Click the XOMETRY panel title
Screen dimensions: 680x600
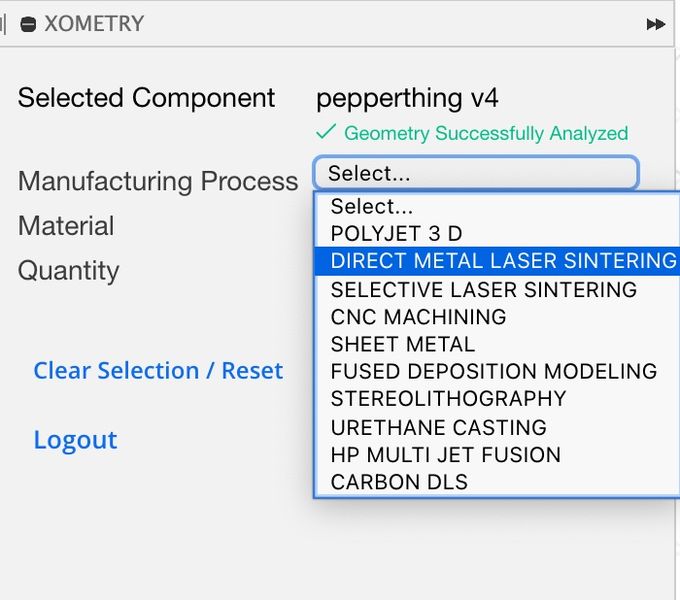point(93,24)
